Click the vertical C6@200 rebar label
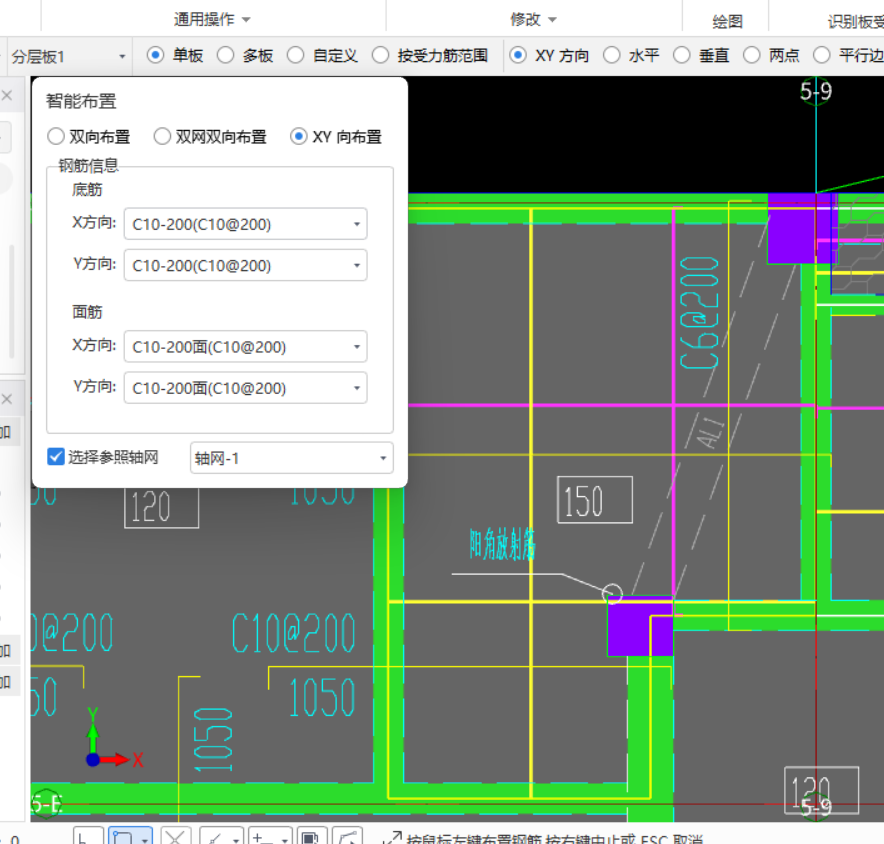 (699, 313)
